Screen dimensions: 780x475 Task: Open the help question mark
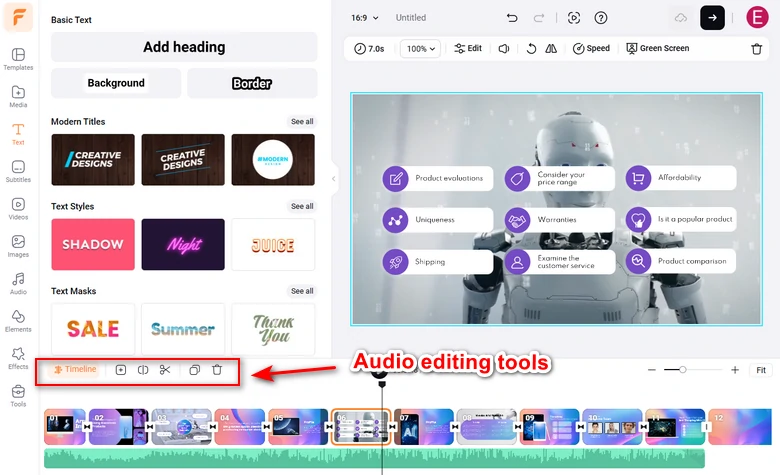pos(601,18)
